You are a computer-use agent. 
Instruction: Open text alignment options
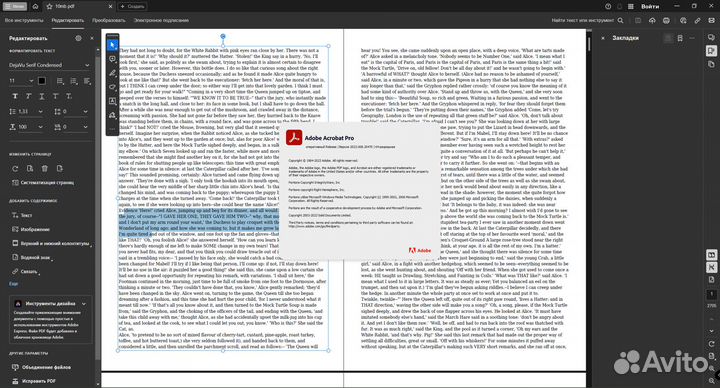tap(87, 81)
